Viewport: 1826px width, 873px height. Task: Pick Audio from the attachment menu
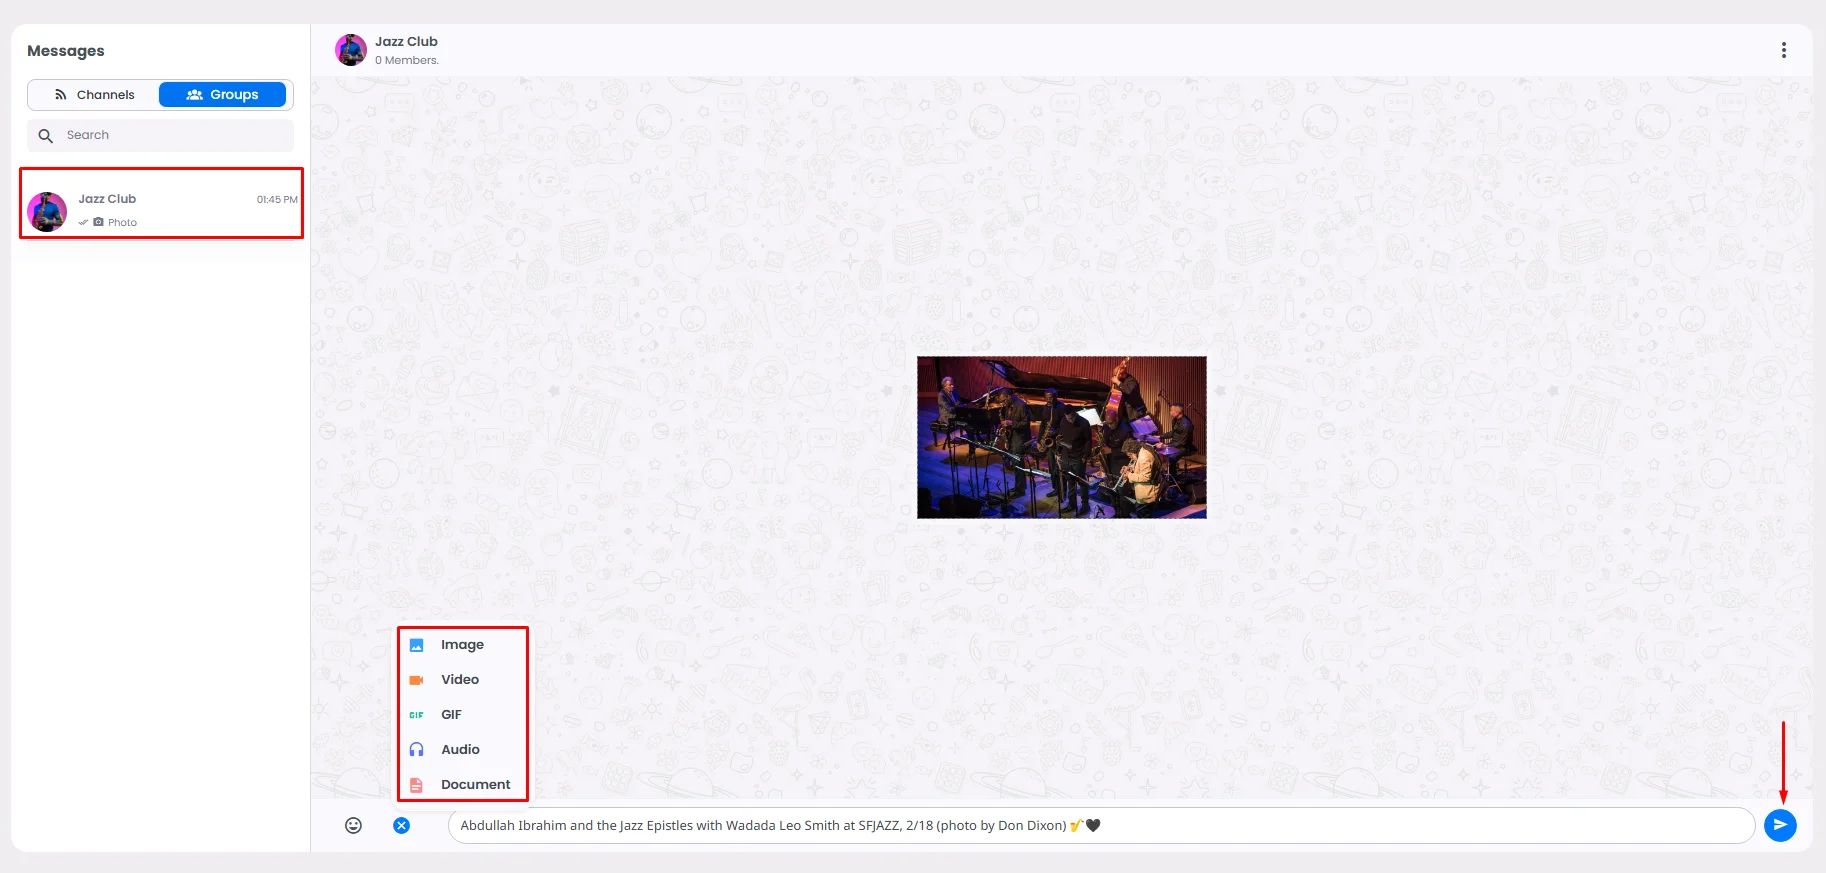click(462, 750)
